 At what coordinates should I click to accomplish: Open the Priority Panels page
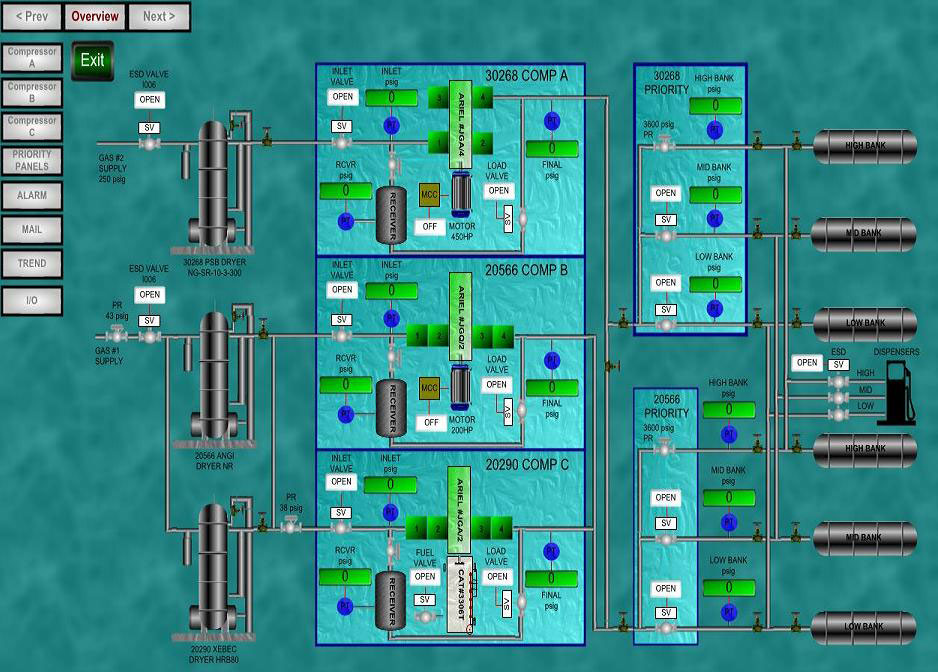32,161
